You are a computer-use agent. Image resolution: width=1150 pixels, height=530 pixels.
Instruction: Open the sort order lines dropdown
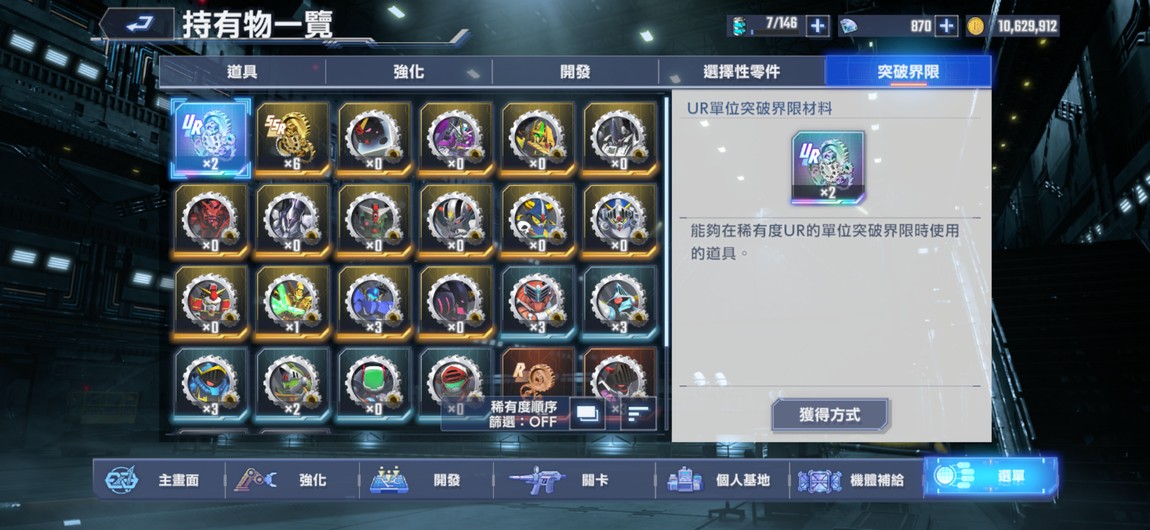(638, 414)
